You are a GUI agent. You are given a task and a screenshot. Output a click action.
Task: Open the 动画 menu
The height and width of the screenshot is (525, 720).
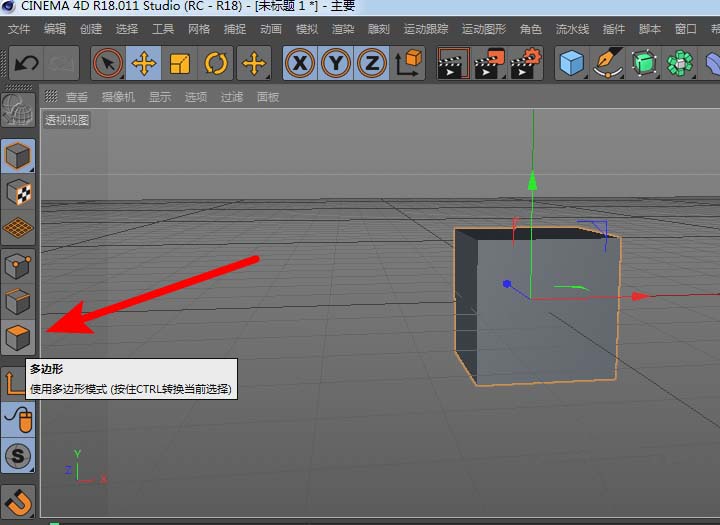click(x=270, y=29)
